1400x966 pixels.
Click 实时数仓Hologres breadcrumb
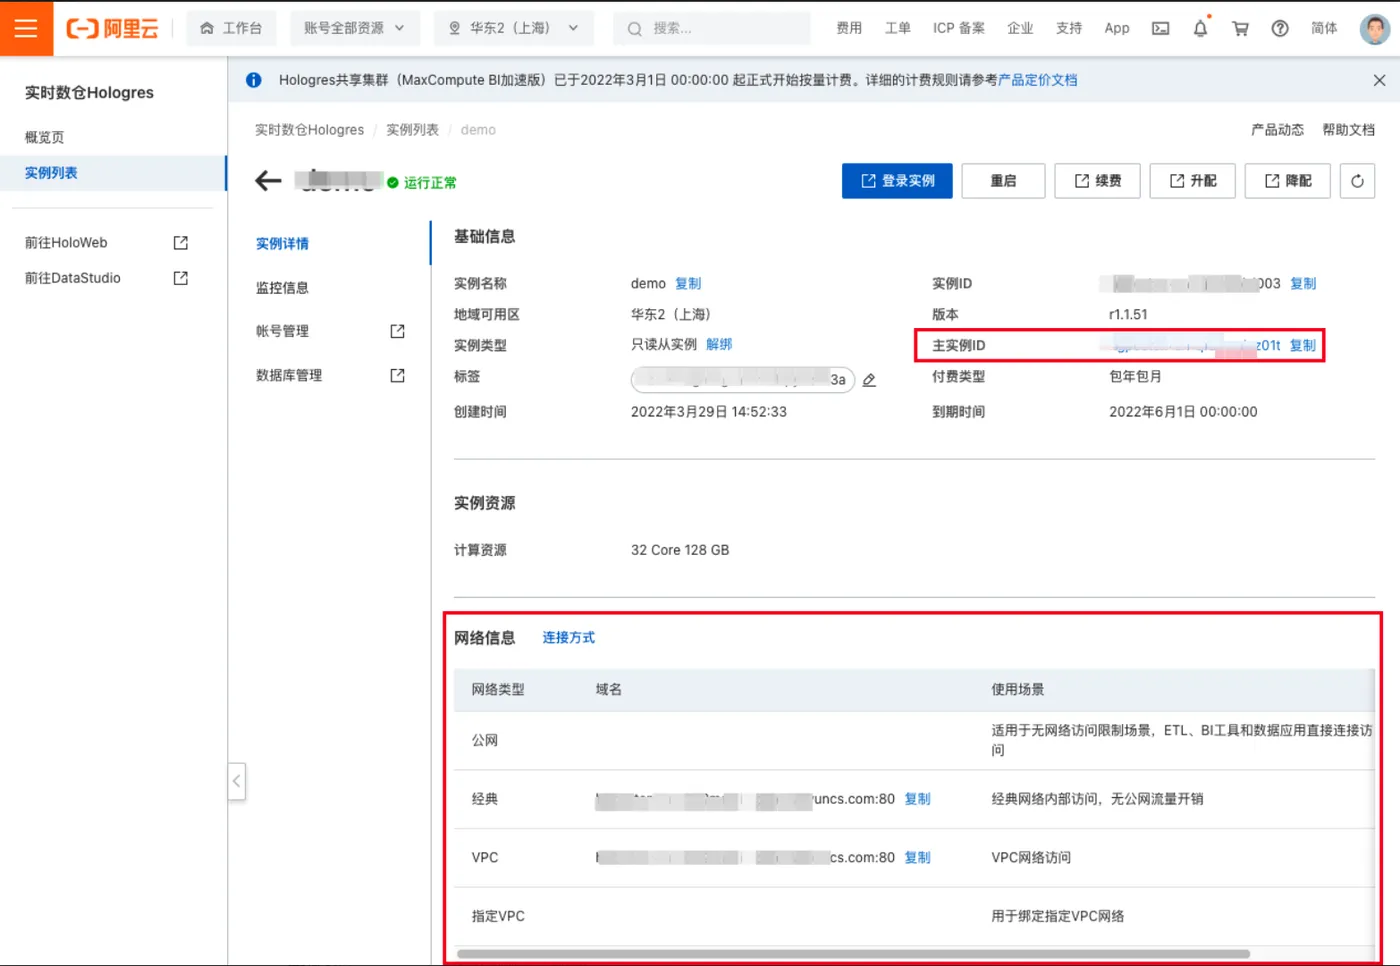[x=309, y=130]
